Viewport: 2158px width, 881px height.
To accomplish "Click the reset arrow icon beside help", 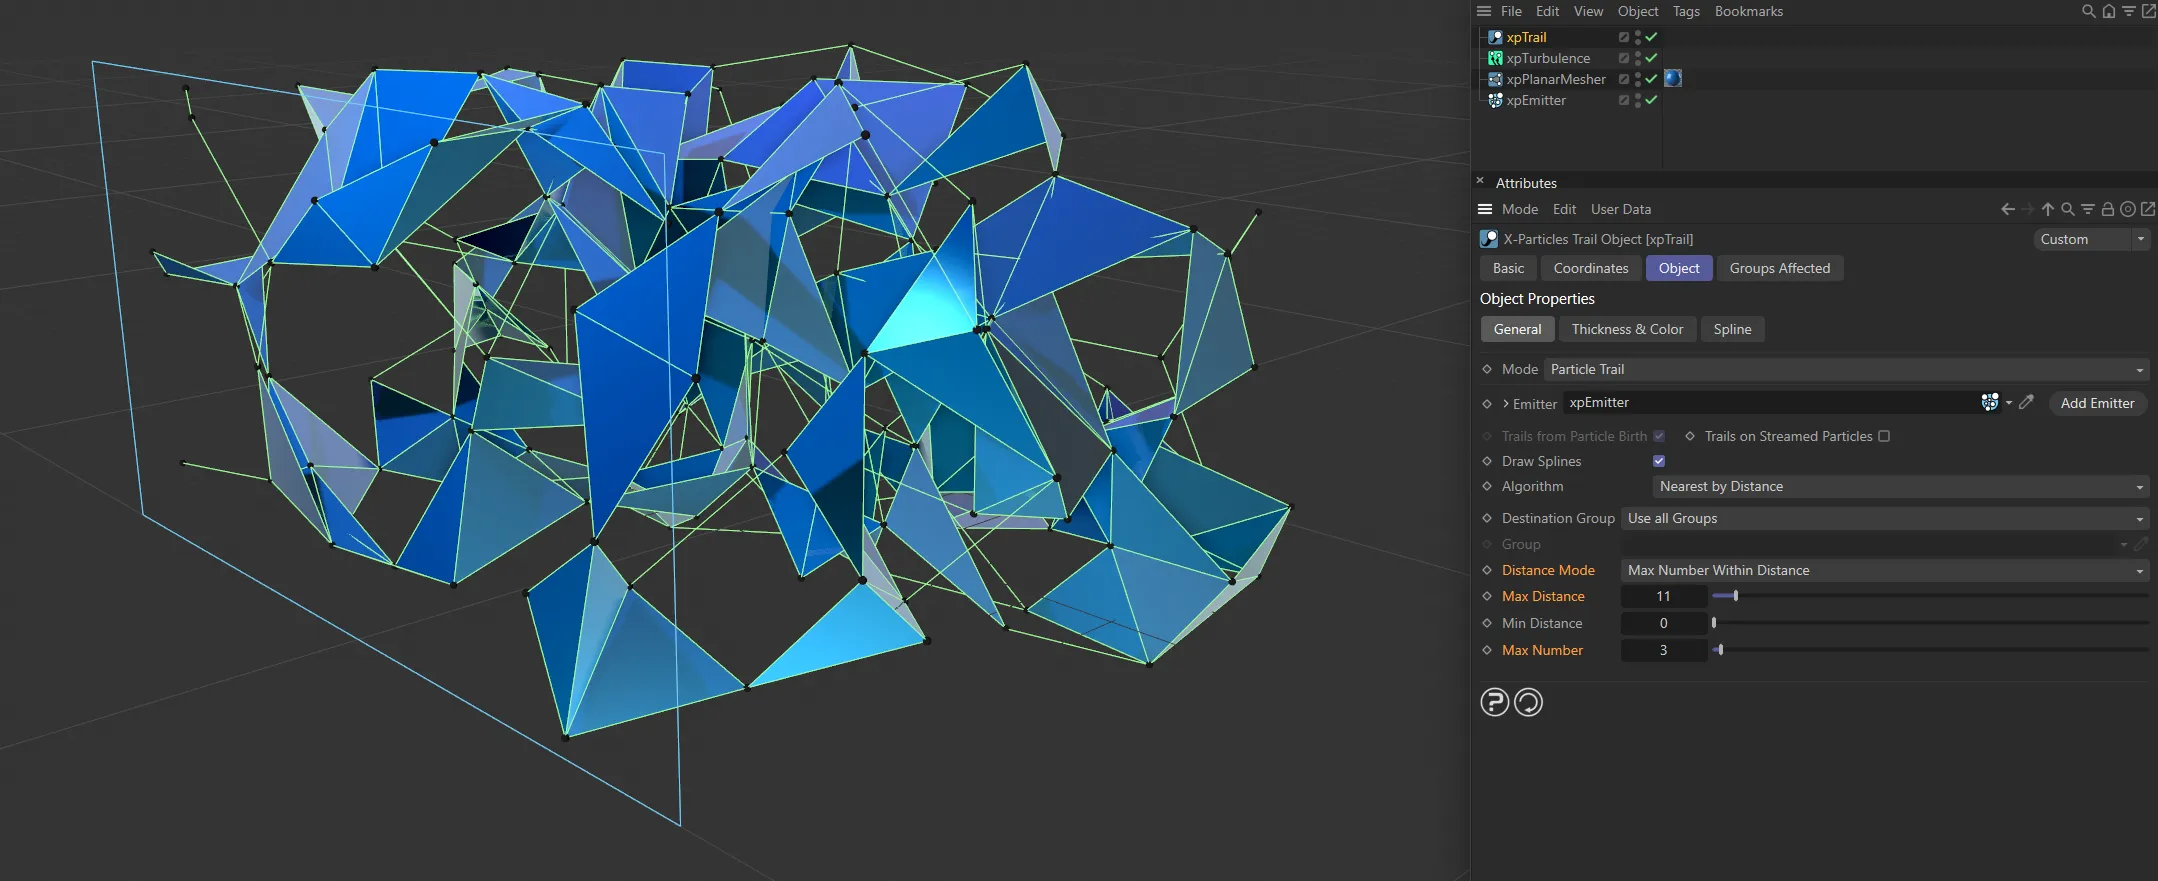I will click(x=1528, y=703).
